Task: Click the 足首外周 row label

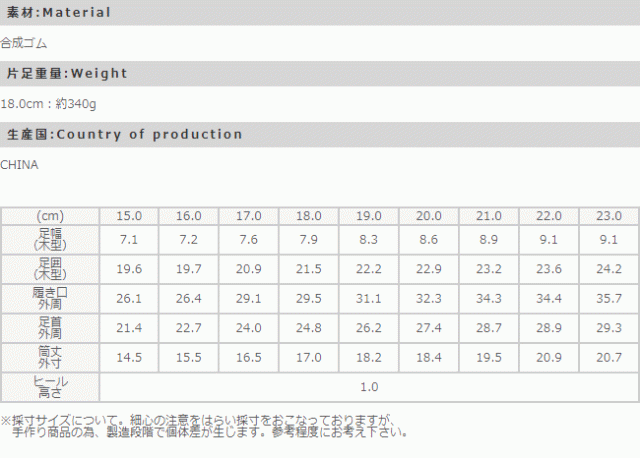Action: tap(50, 327)
